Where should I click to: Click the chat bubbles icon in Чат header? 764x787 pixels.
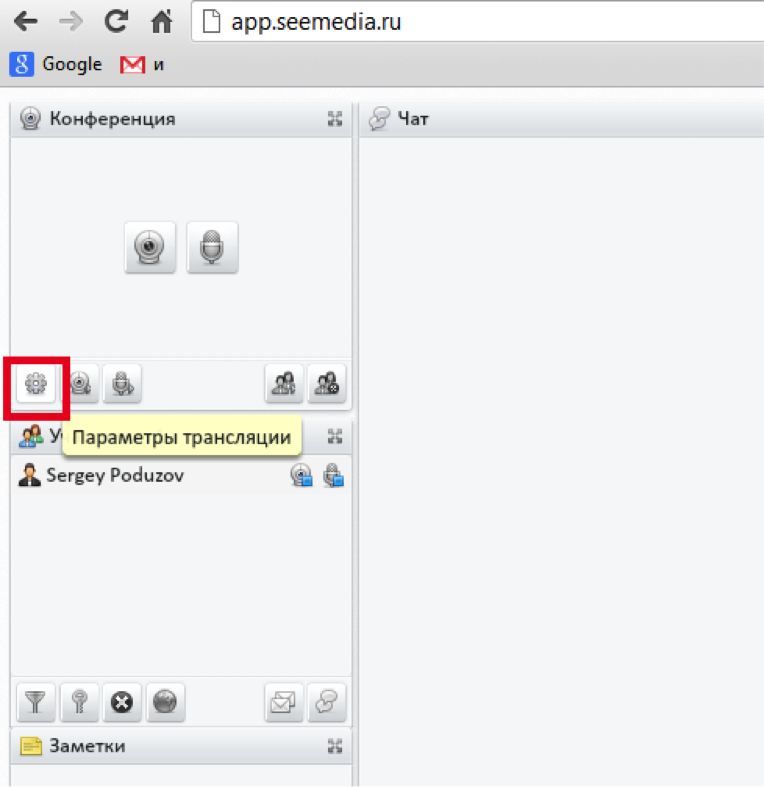point(379,119)
